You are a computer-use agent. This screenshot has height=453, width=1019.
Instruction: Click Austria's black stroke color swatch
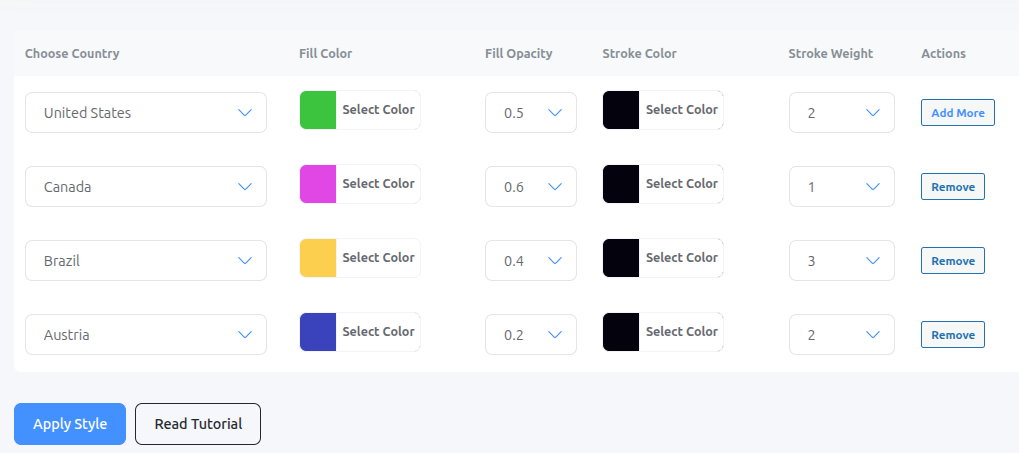621,332
